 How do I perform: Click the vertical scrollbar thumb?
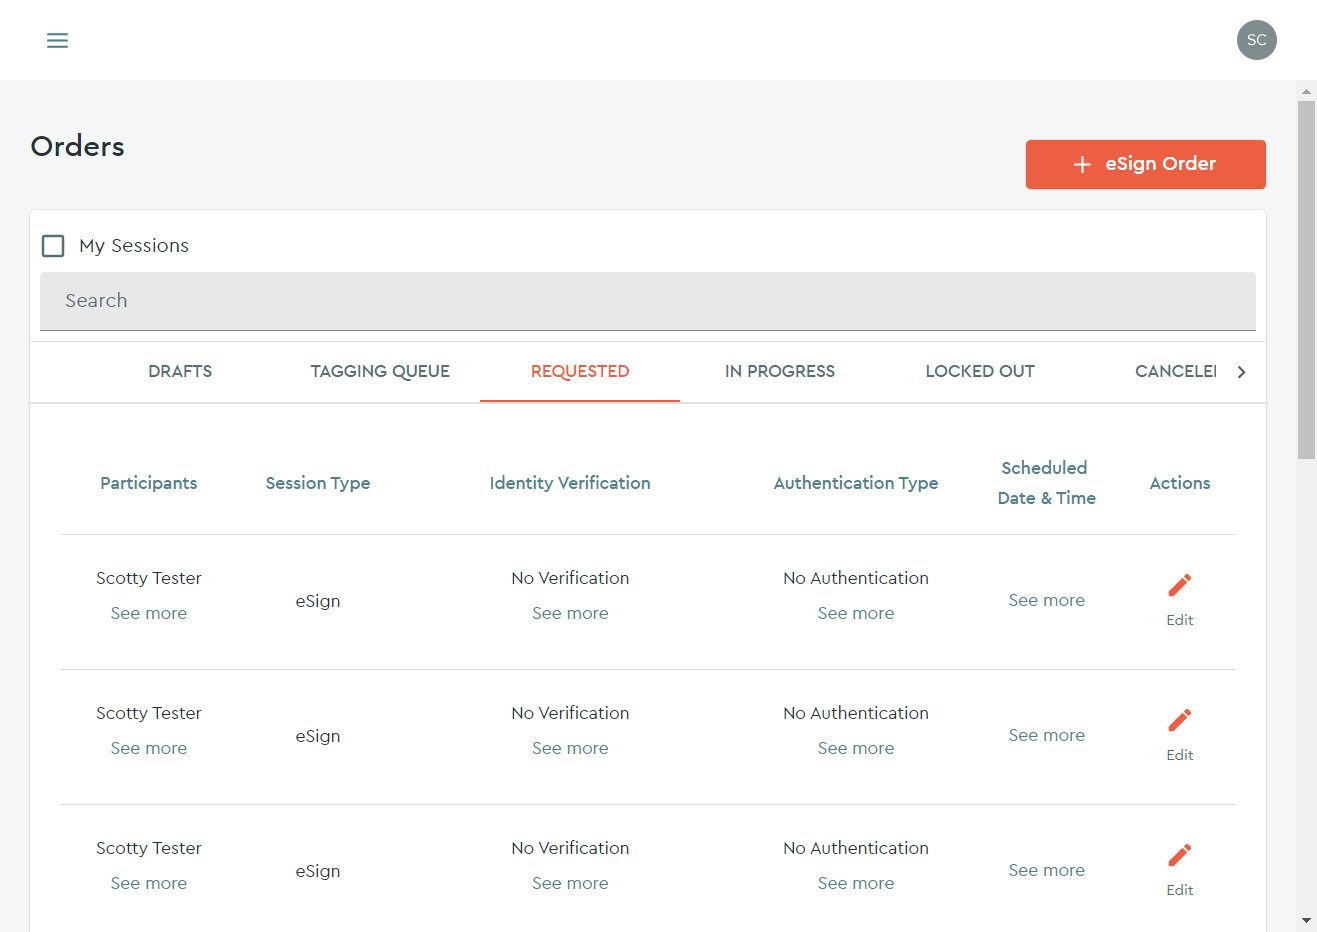click(1306, 279)
